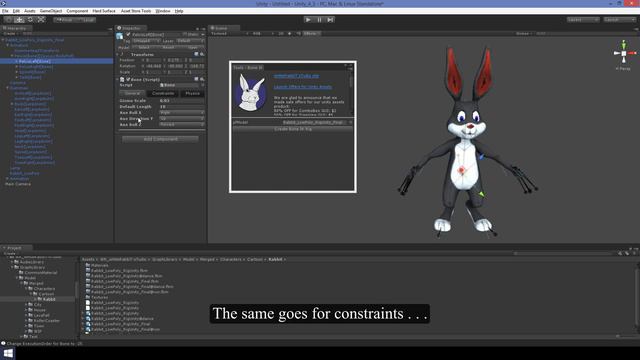
Task: Select the highlighted PelvisLeft bone in Hierarchy
Action: [x=35, y=61]
